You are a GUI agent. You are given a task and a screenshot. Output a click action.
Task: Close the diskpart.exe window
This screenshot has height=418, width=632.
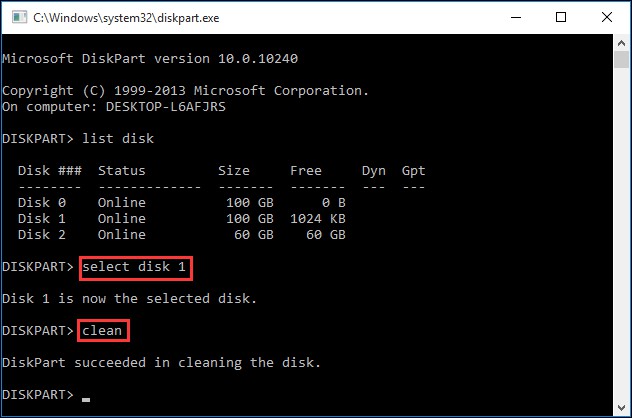pos(607,17)
